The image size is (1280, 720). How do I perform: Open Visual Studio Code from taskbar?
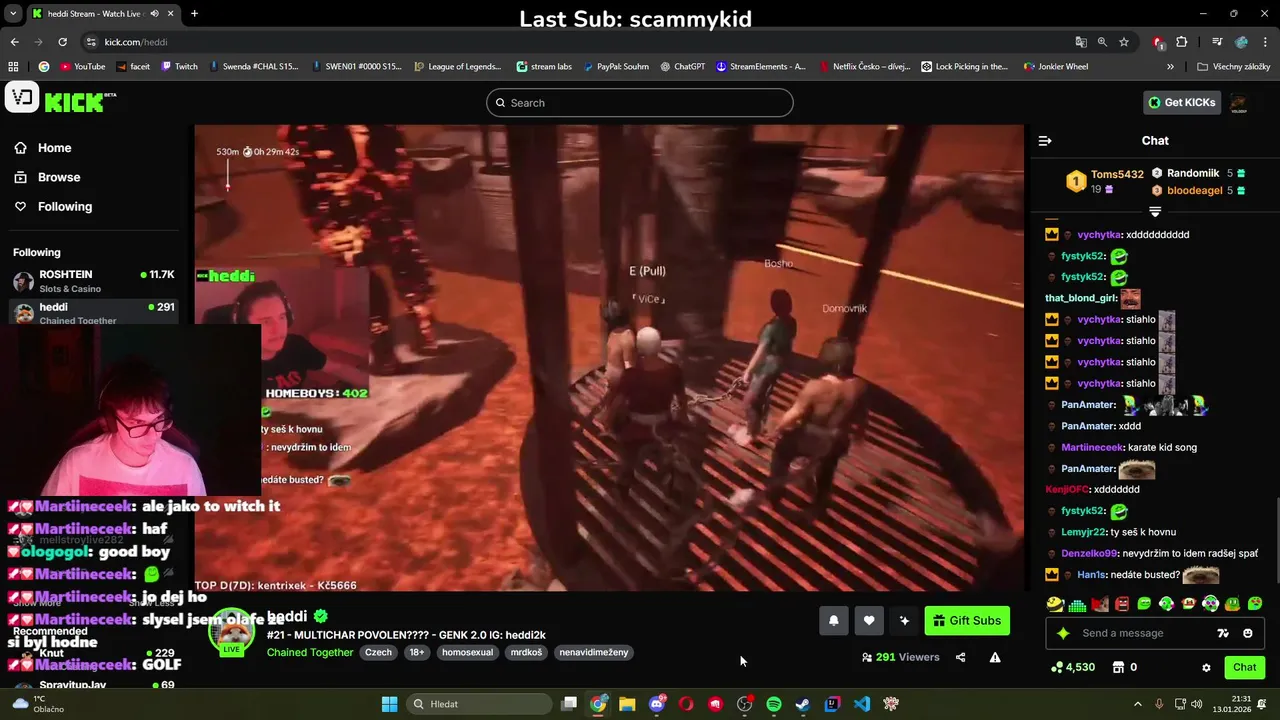[x=861, y=704]
